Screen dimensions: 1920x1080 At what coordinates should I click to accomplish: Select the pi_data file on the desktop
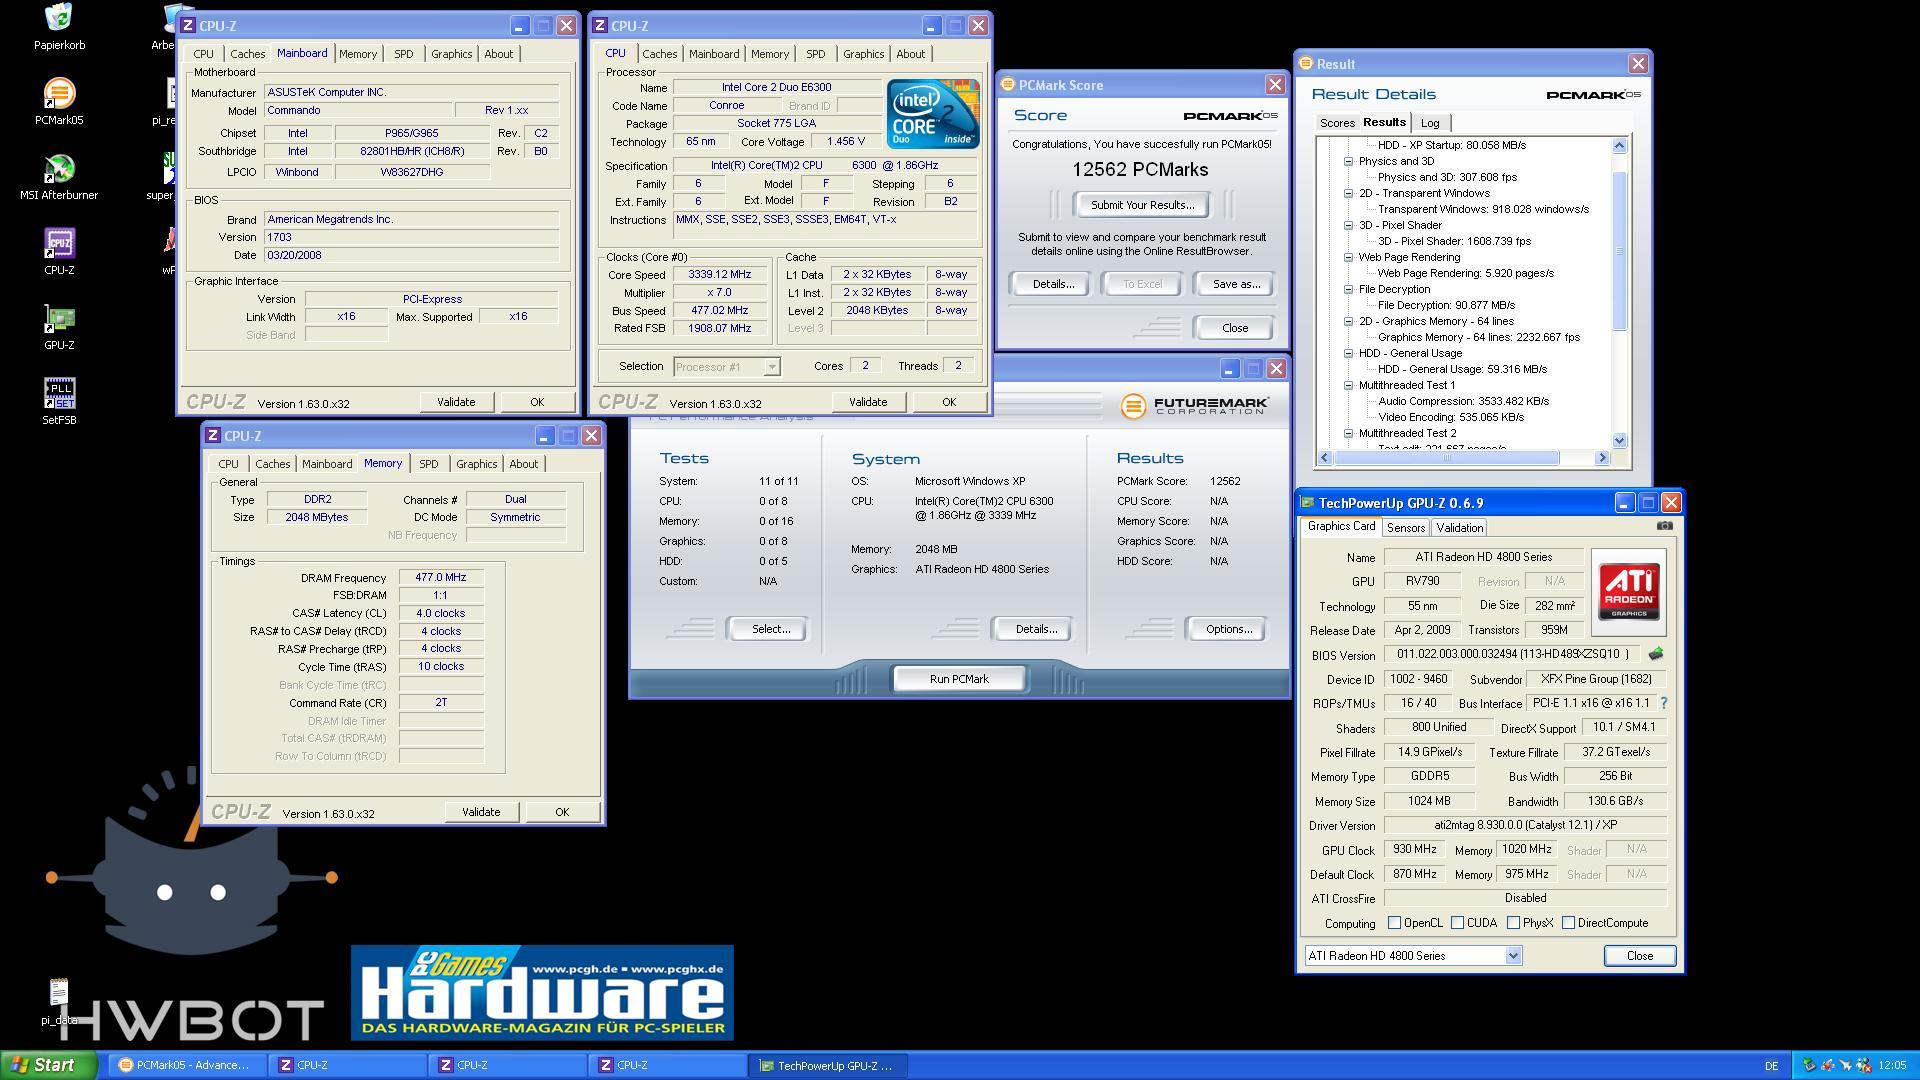(x=59, y=1002)
